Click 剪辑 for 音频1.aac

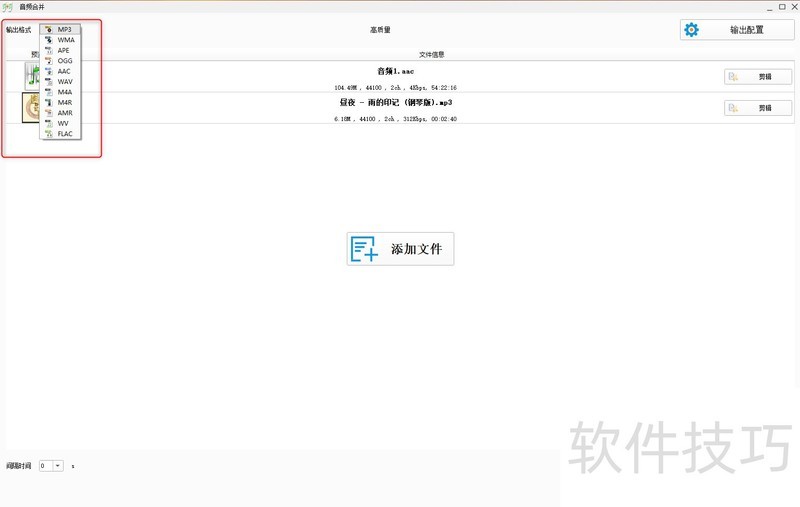[758, 77]
